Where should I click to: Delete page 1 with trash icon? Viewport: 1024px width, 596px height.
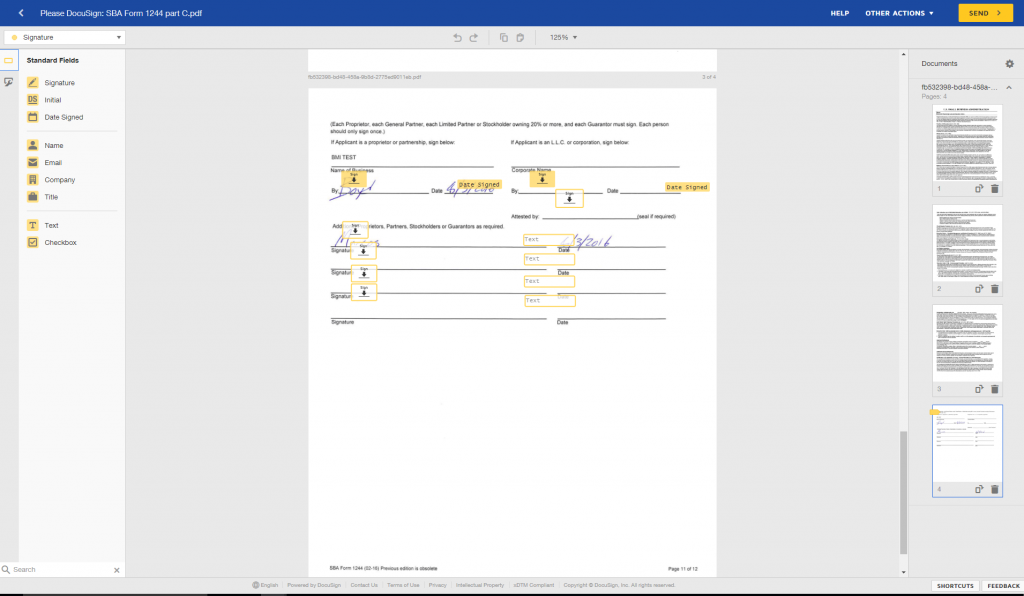[995, 188]
